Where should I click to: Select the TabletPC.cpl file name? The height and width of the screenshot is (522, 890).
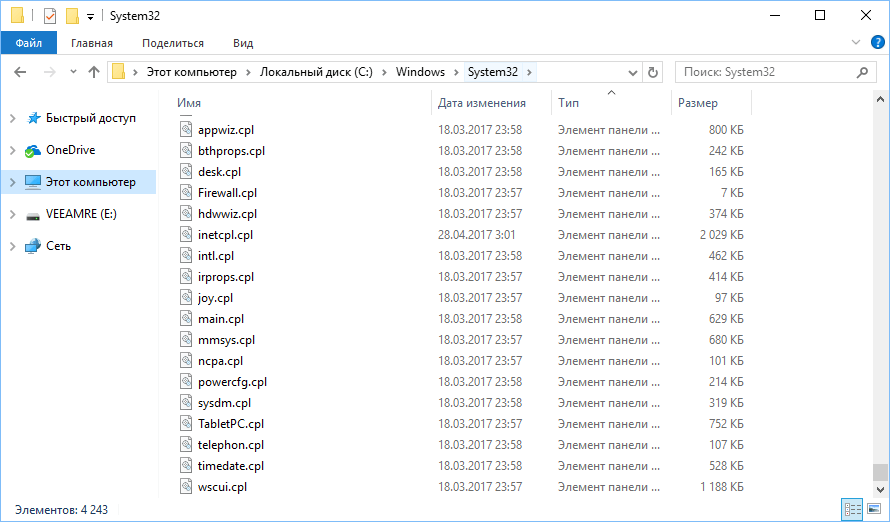231,424
